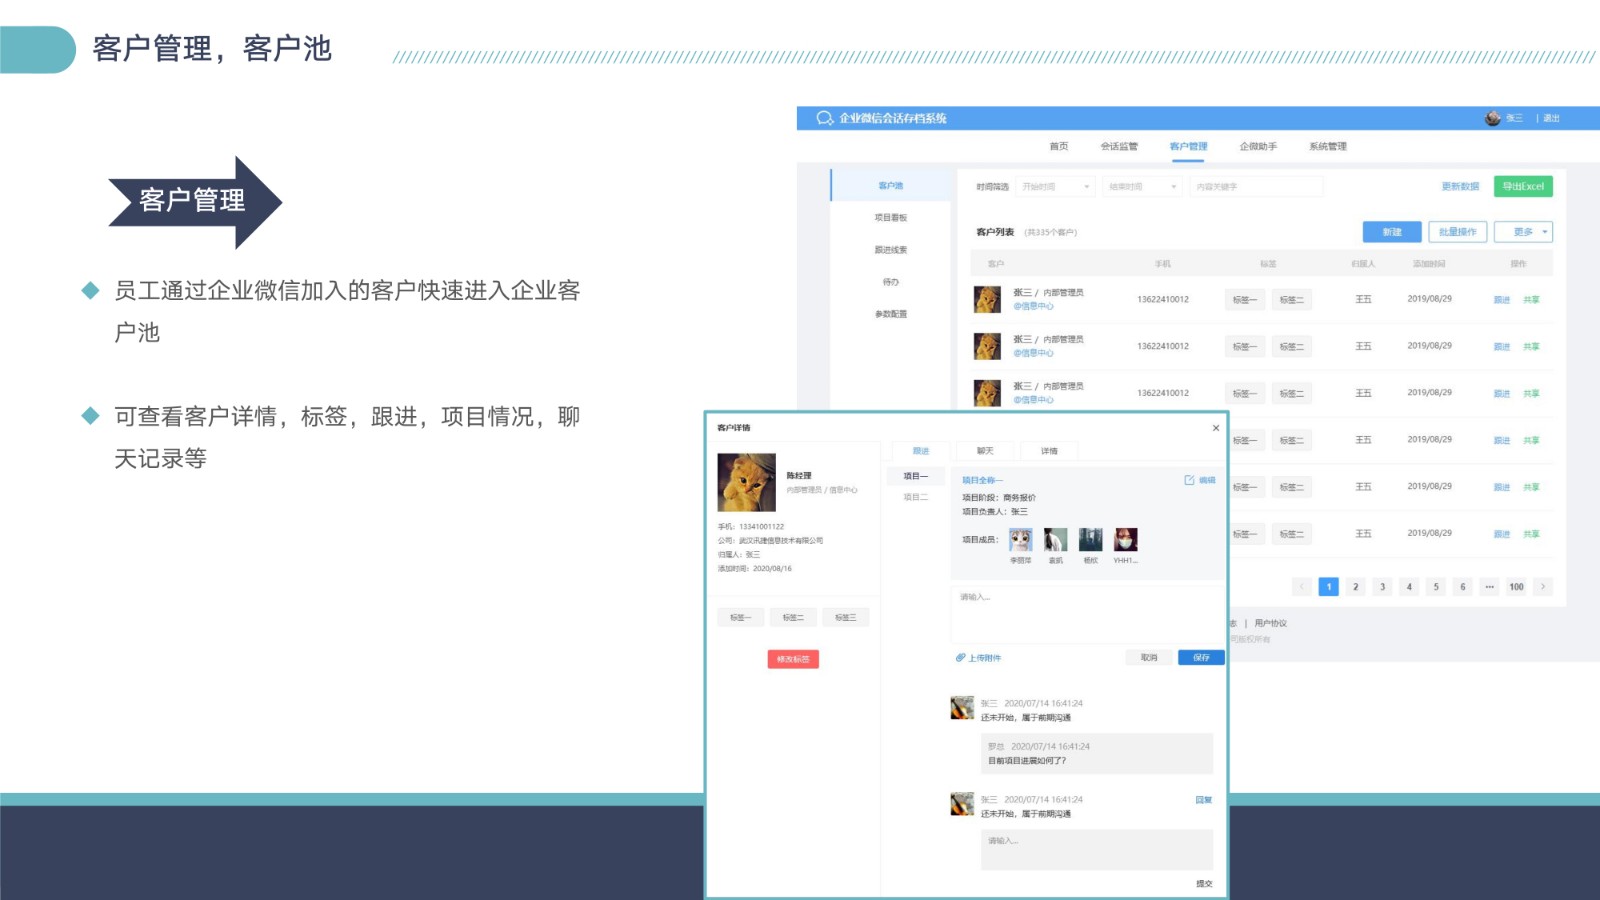
Task: Click the 退出 logout link
Action: click(x=1551, y=118)
